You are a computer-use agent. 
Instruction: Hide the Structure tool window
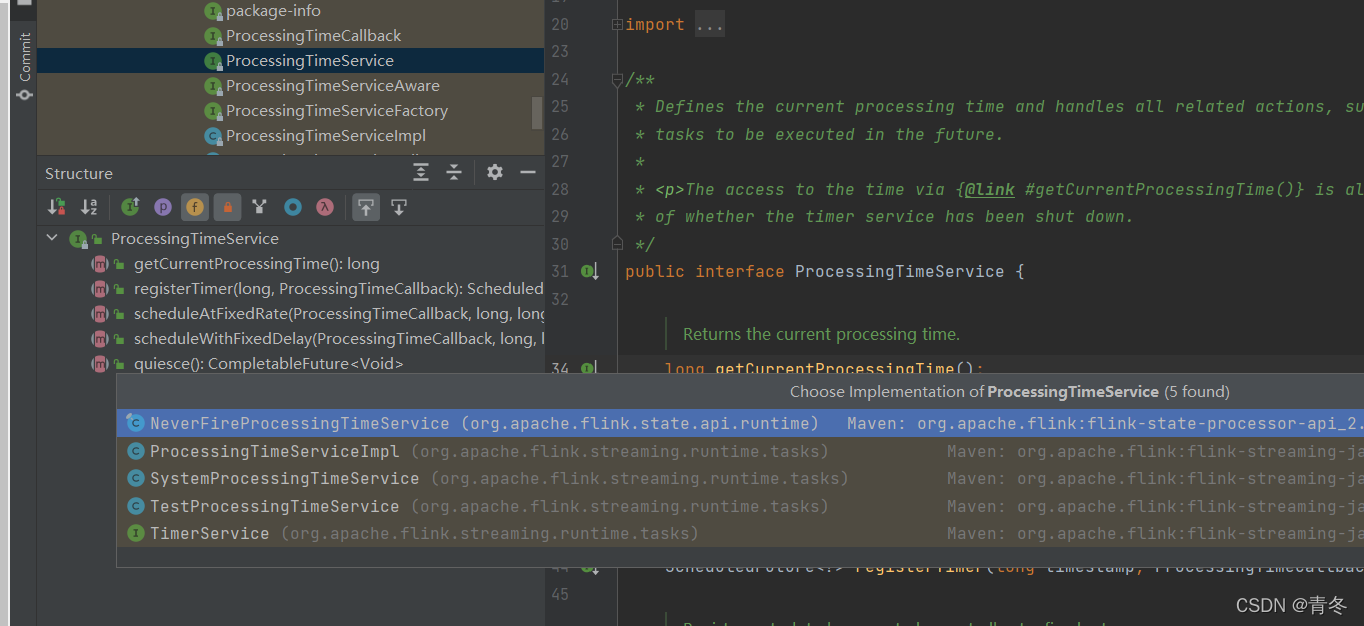[x=528, y=172]
